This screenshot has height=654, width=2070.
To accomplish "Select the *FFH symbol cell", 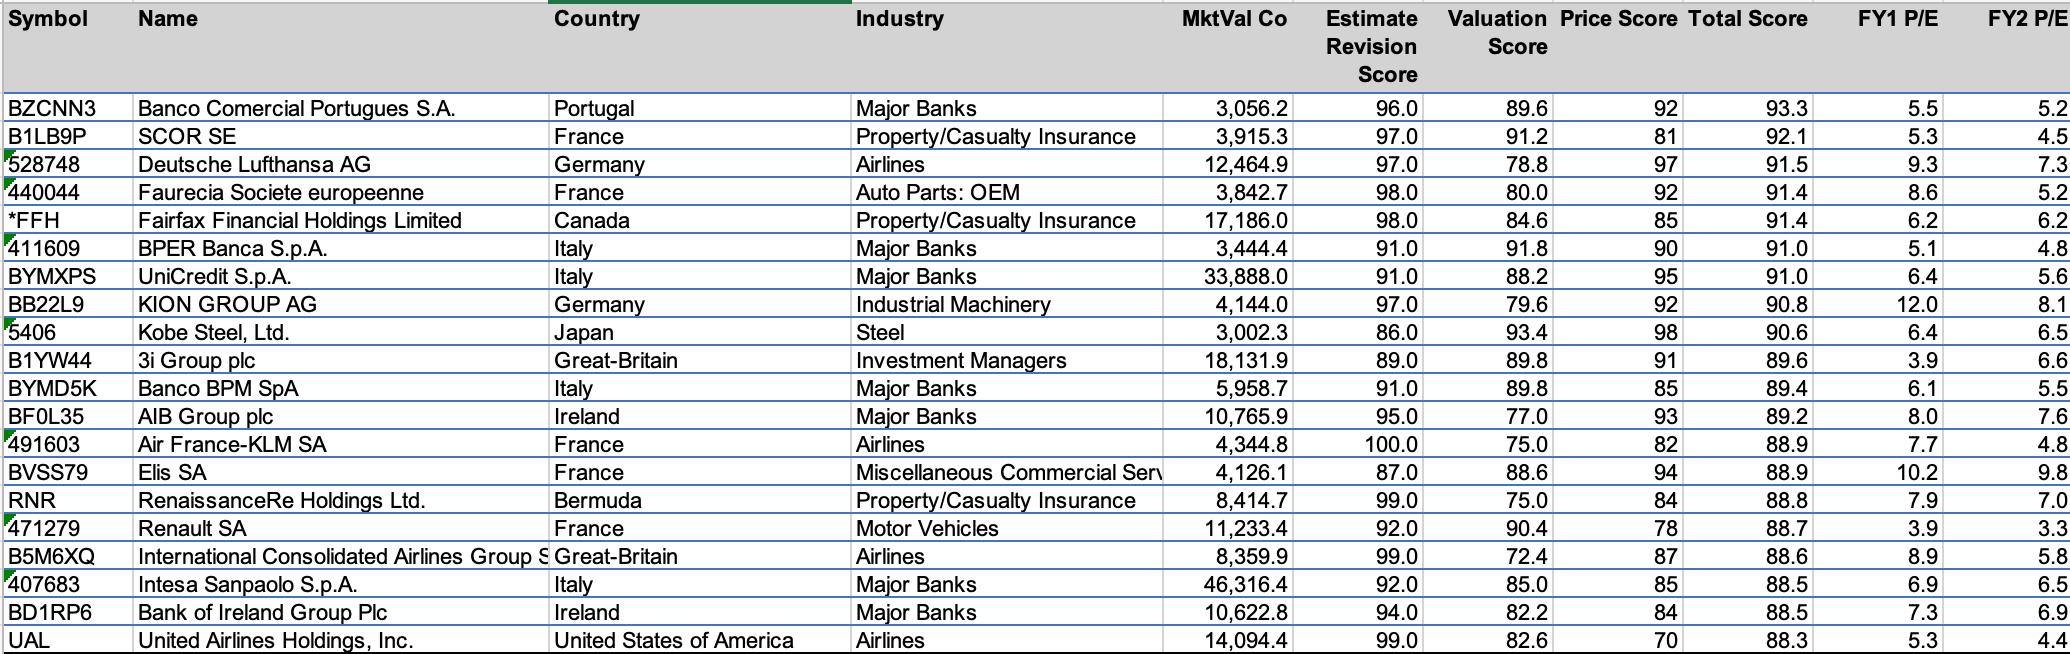I will point(67,220).
